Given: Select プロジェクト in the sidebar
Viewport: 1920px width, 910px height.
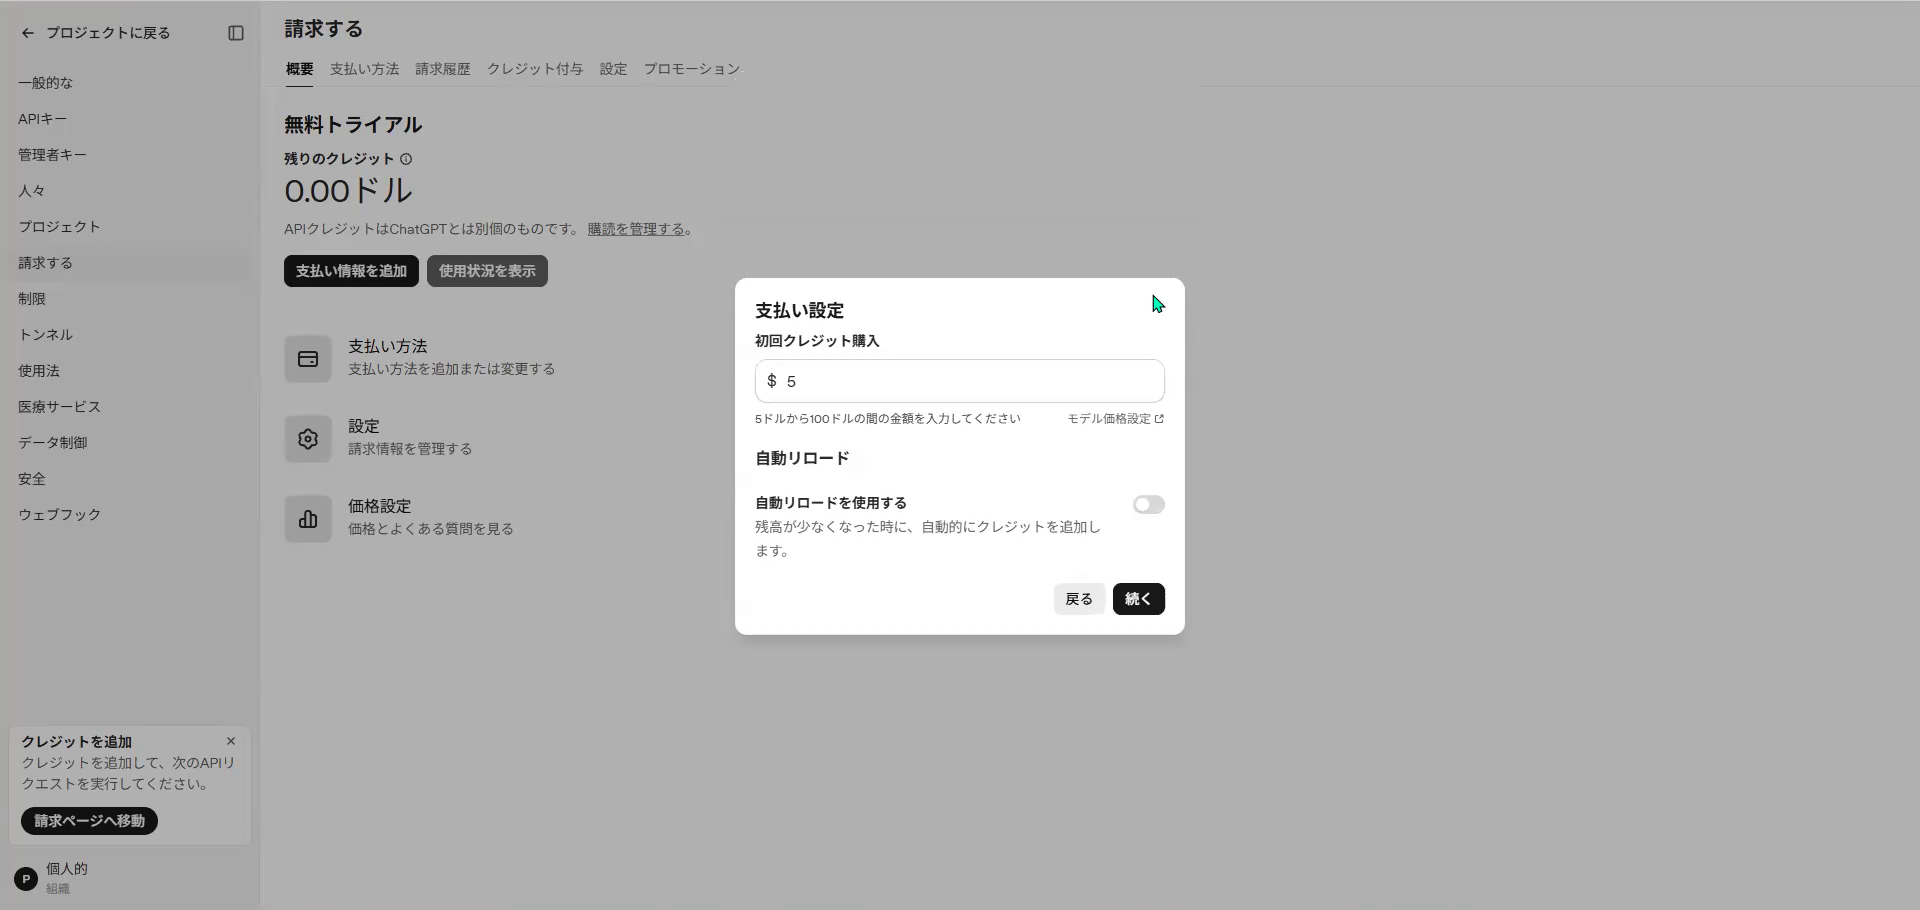Looking at the screenshot, I should 59,227.
